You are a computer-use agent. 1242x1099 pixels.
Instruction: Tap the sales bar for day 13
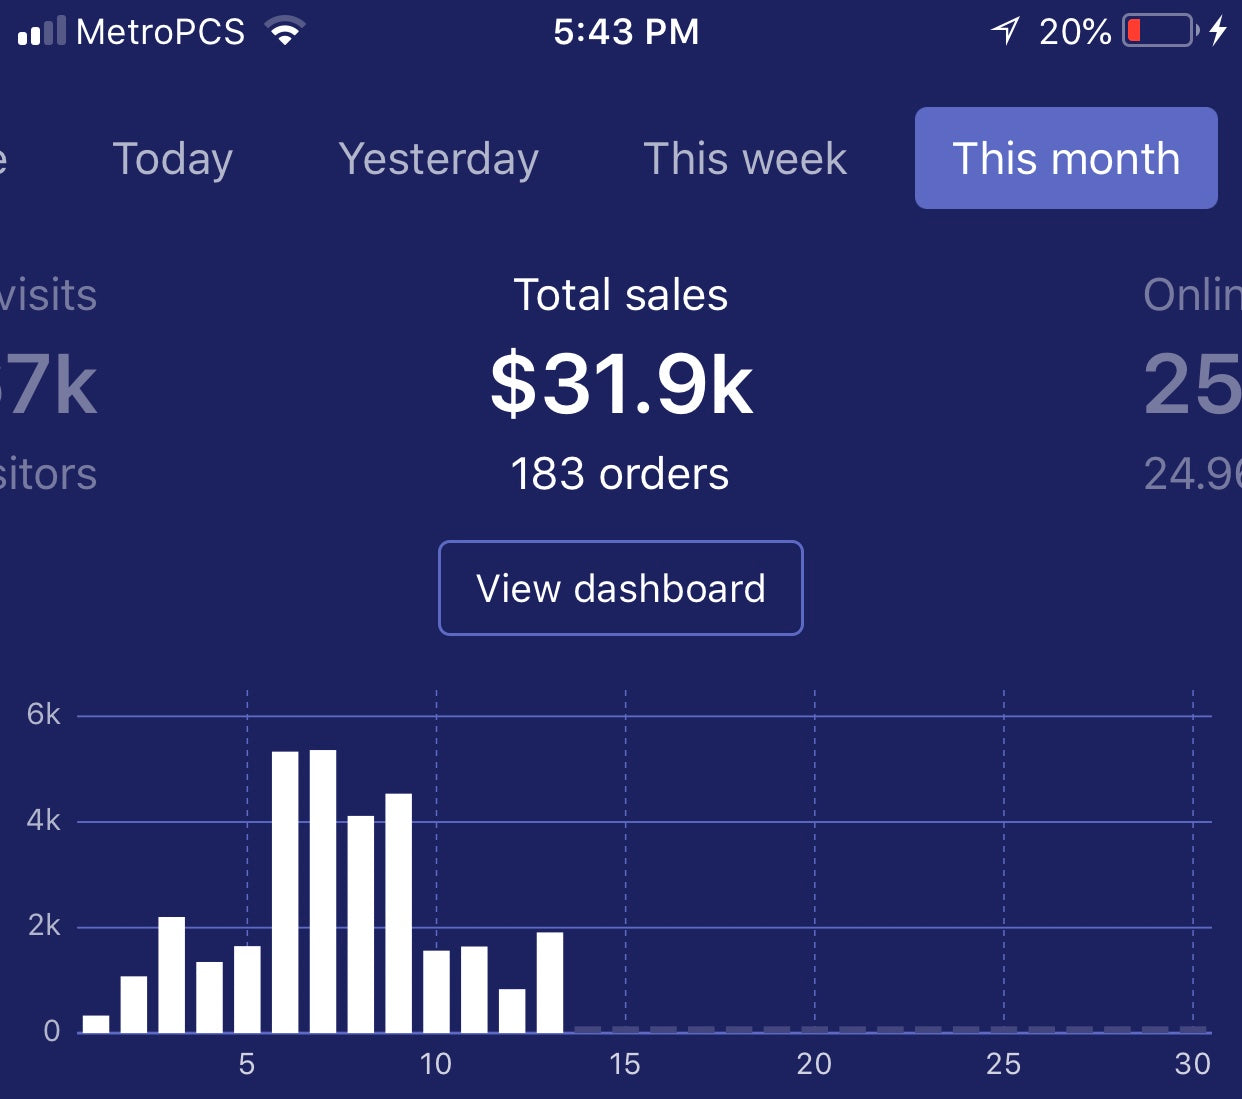point(550,982)
